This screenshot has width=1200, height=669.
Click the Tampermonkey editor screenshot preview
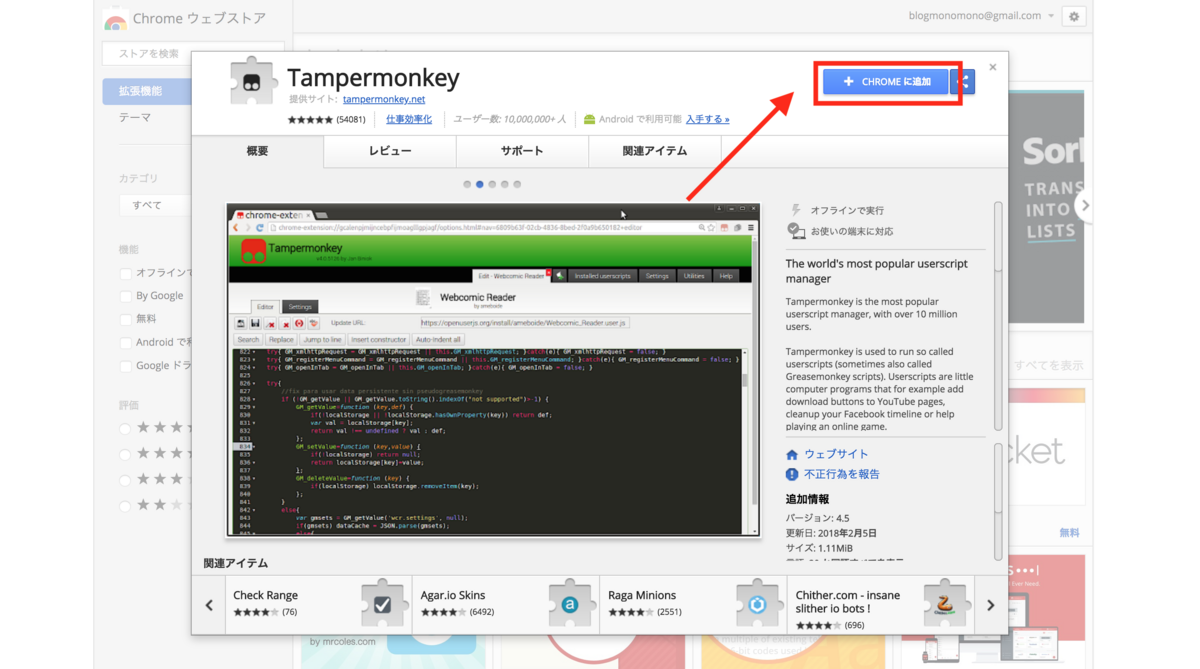[x=493, y=369]
